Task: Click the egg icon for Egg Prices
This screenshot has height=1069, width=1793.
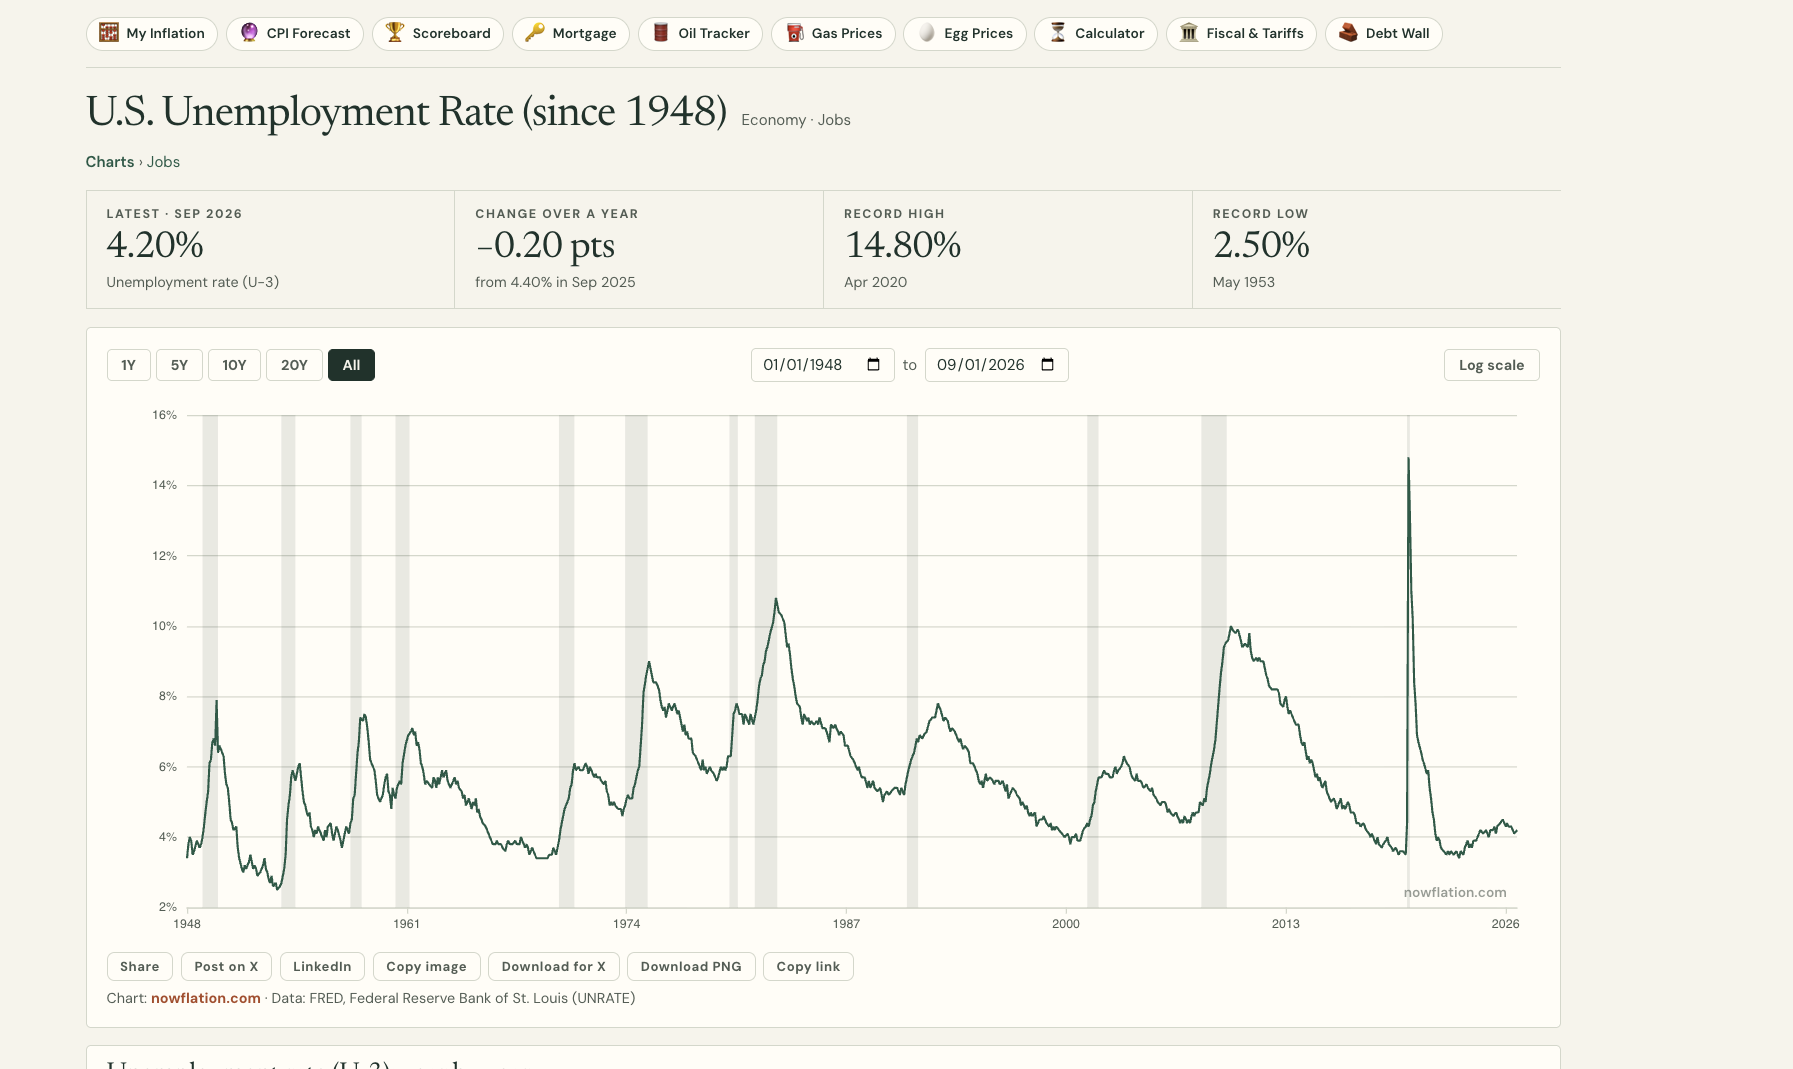Action: point(927,33)
